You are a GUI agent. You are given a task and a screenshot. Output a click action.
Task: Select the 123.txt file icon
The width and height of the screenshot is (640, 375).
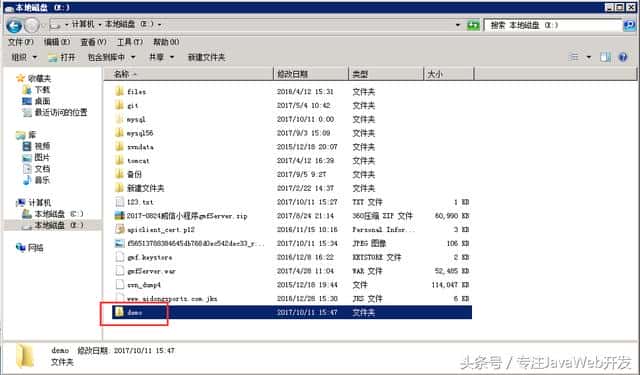point(119,202)
